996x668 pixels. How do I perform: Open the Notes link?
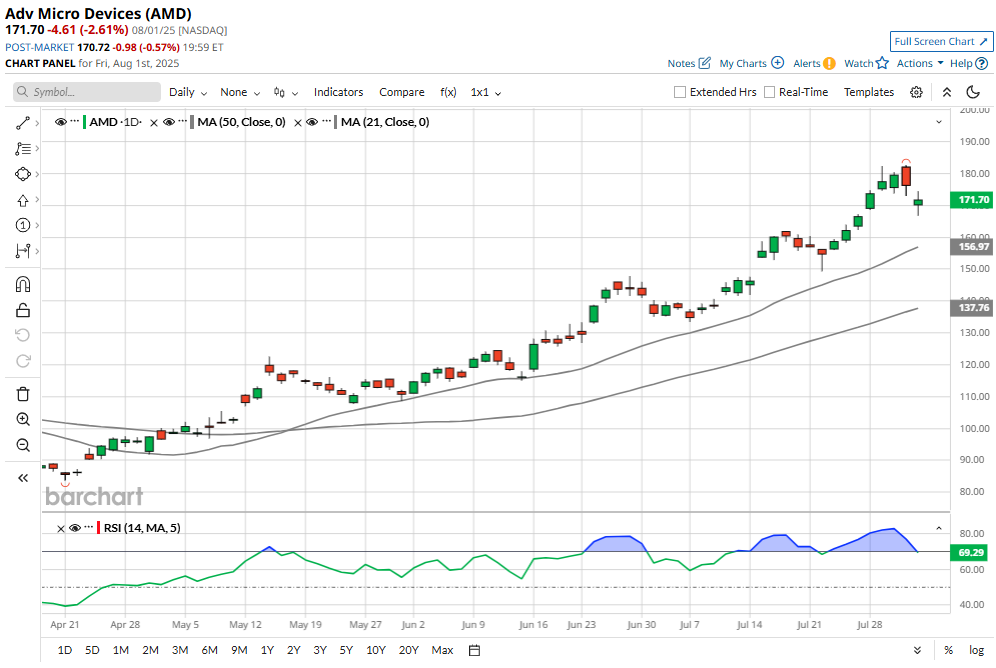689,63
